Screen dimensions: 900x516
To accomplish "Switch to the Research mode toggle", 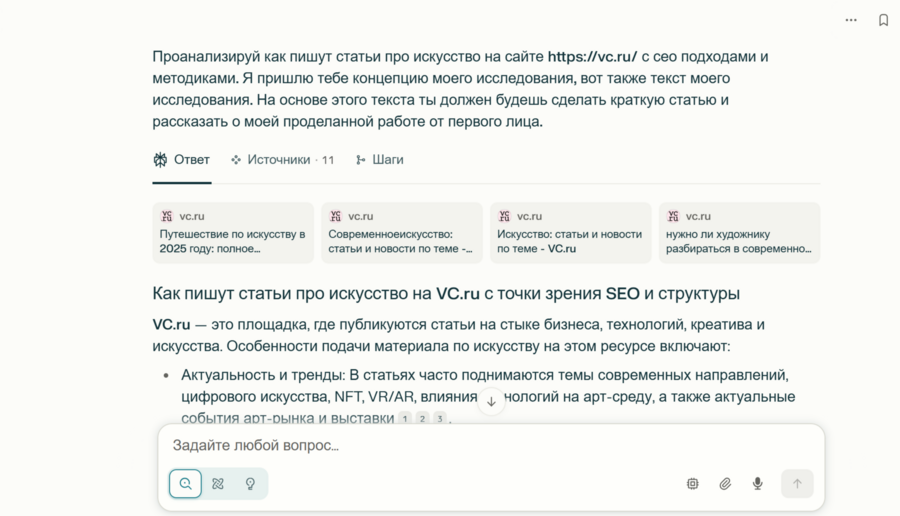I will 218,484.
